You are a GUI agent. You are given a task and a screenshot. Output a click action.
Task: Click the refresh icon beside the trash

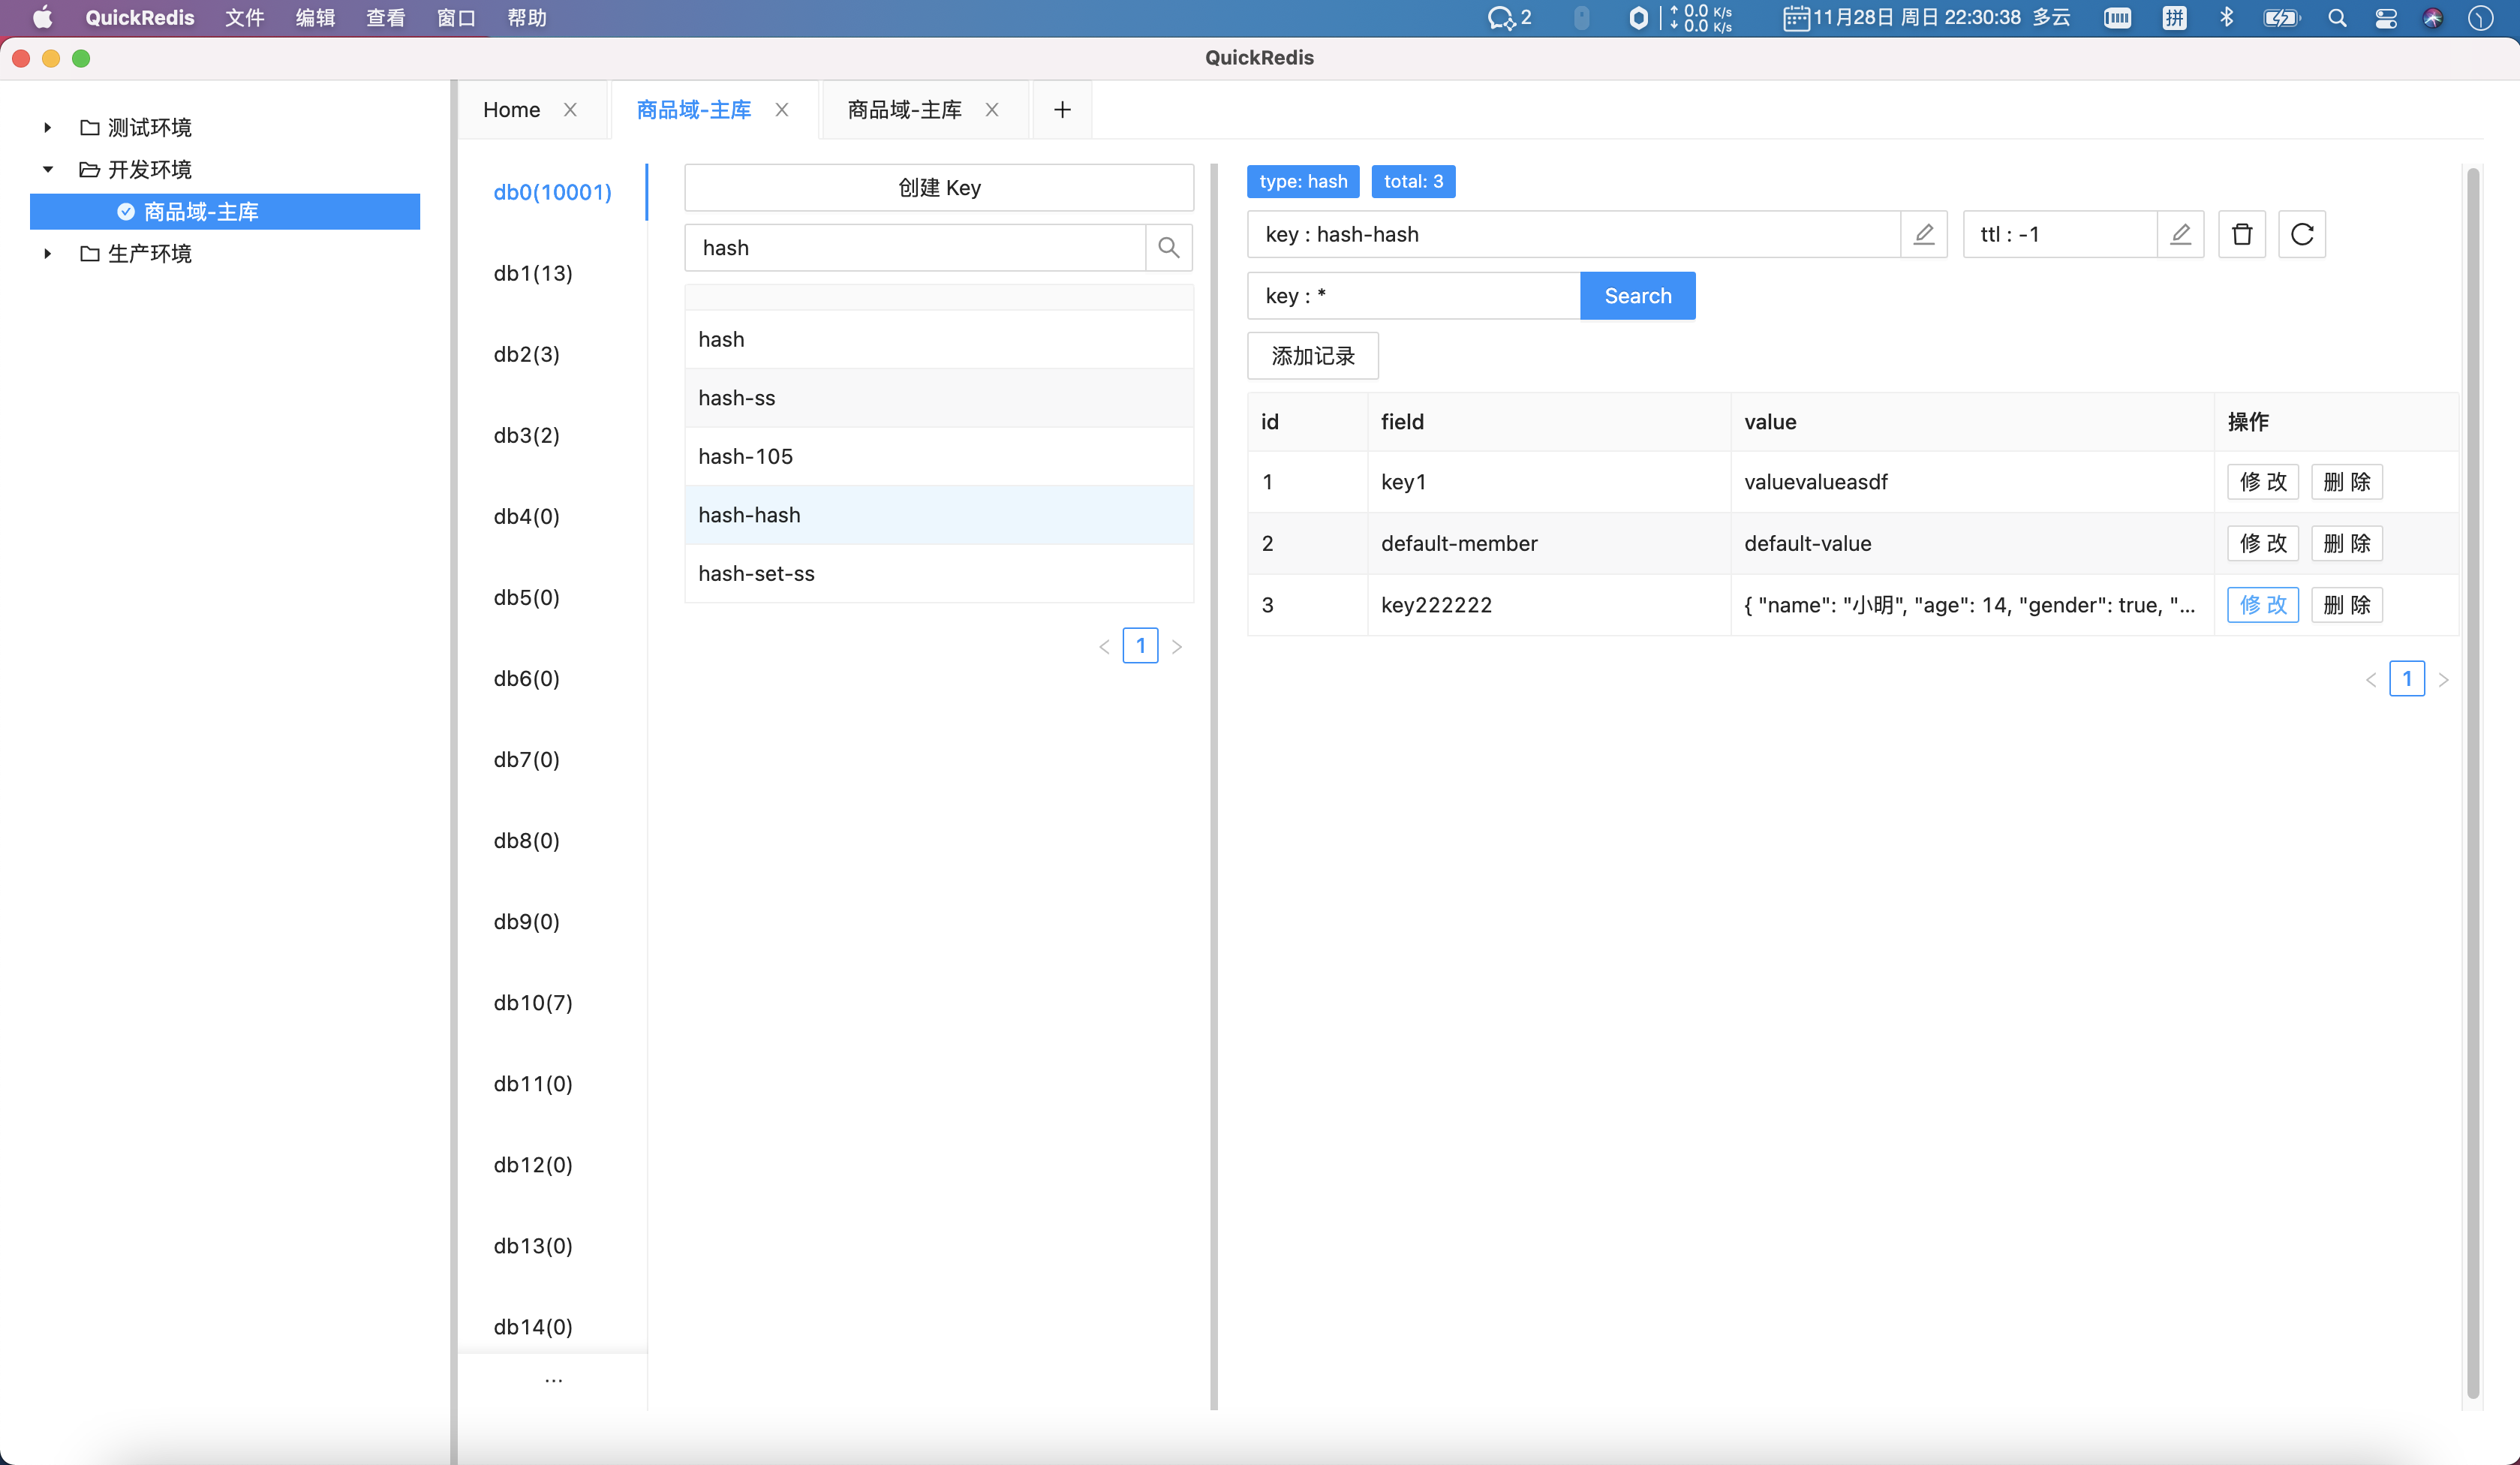[x=2302, y=234]
